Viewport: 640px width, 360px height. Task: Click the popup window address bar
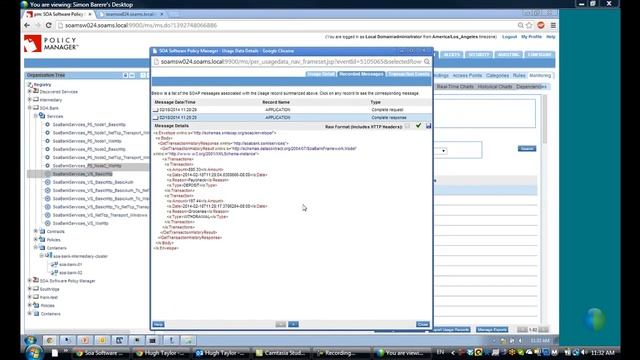pos(291,62)
